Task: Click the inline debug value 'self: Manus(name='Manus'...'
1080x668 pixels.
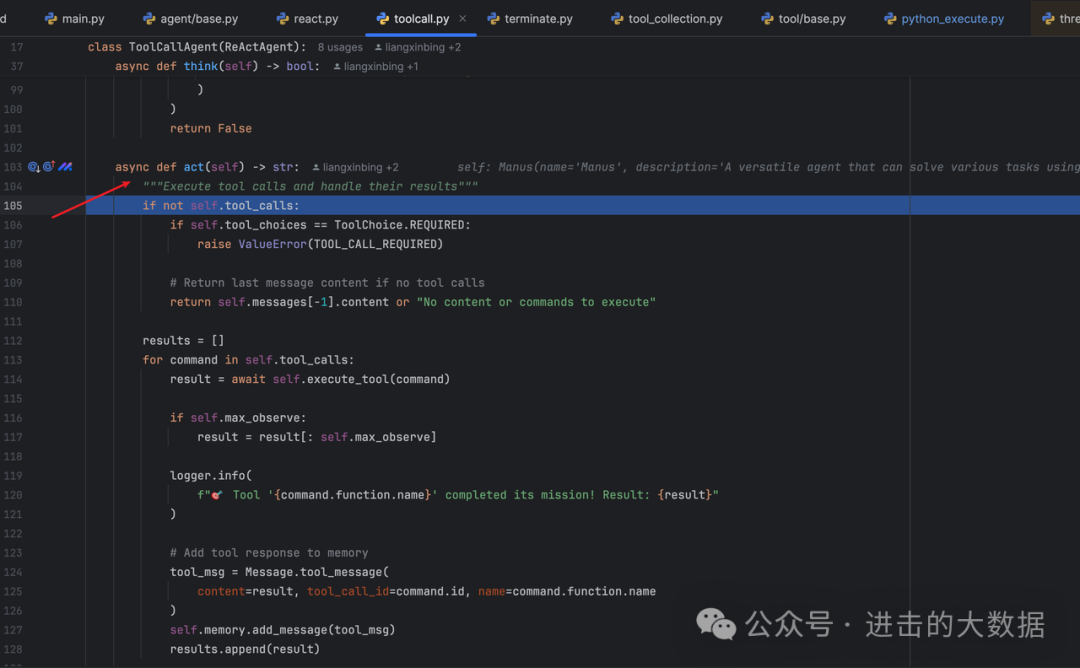Action: (x=768, y=167)
